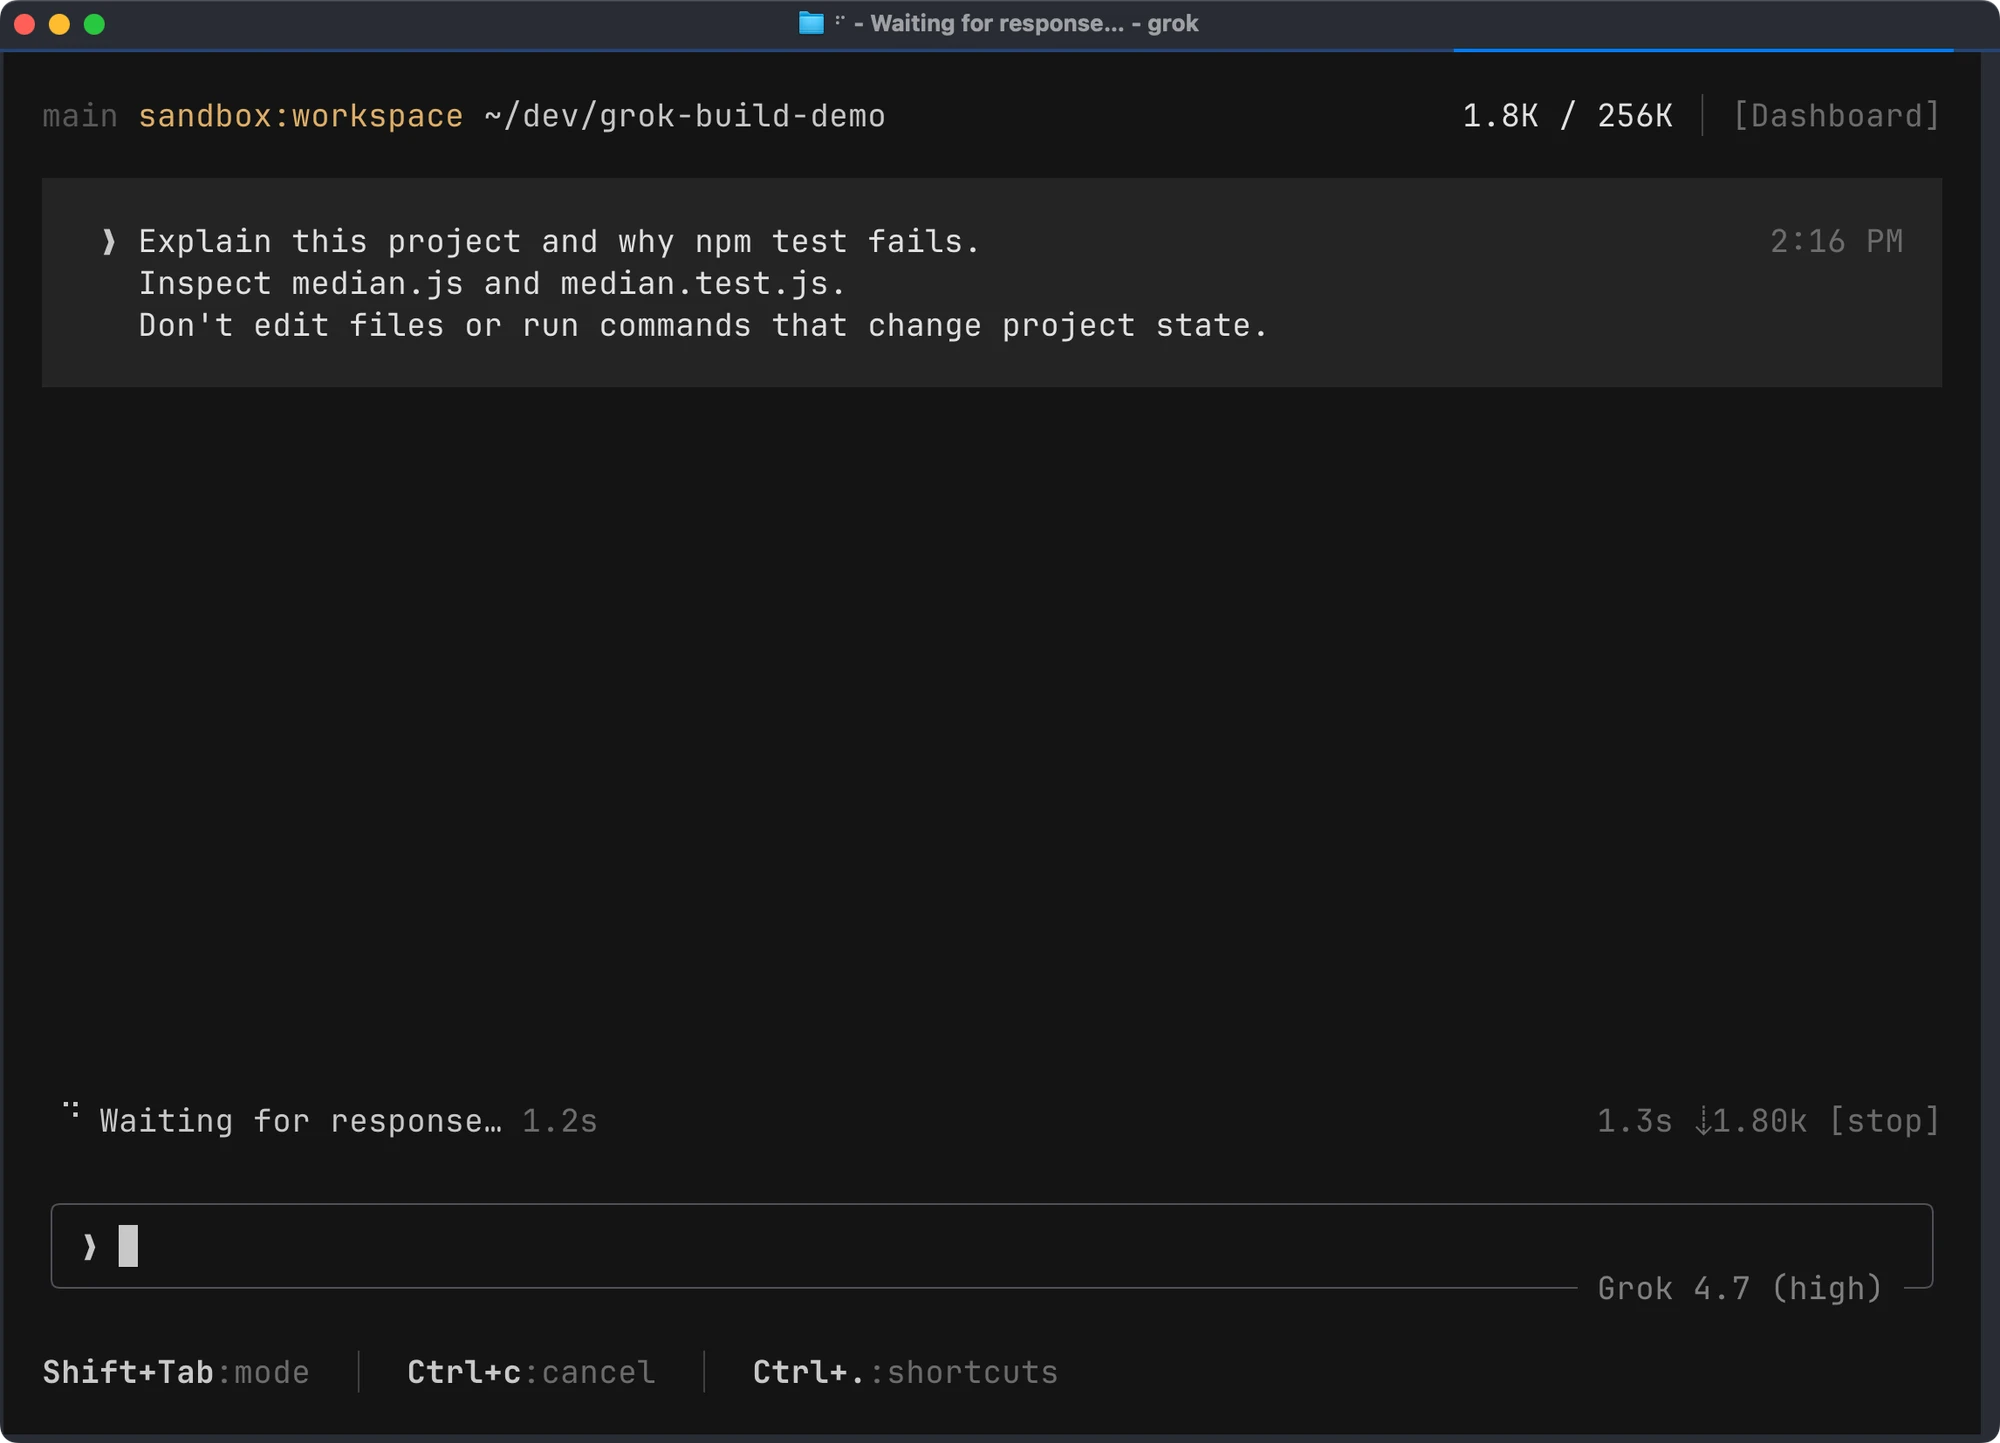This screenshot has height=1443, width=2000.
Task: Click the Grok 4.7 (high) model label
Action: [x=1740, y=1288]
